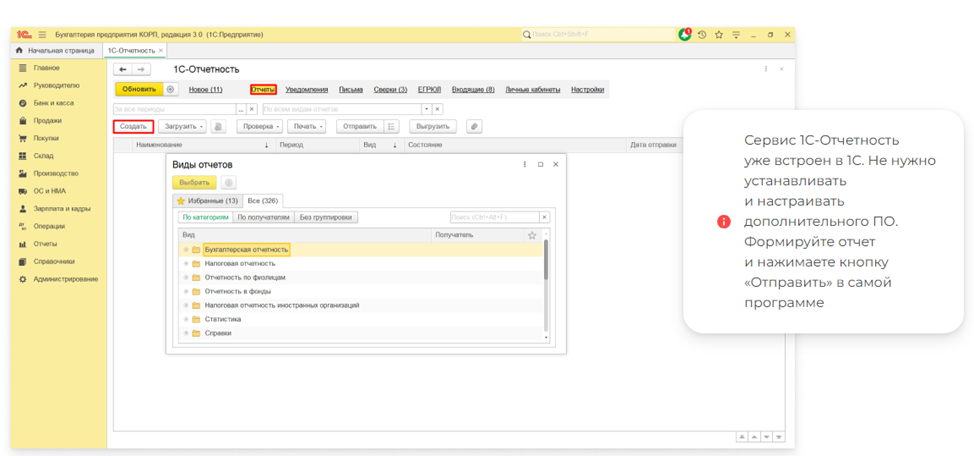Open period selection ellipsis button

241,109
